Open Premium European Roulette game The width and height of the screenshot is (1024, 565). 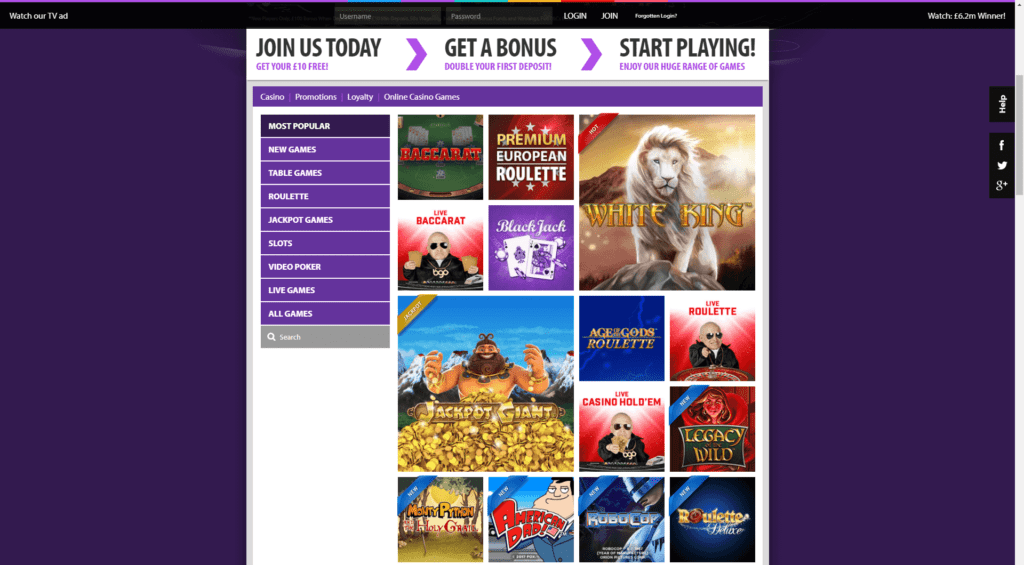531,157
